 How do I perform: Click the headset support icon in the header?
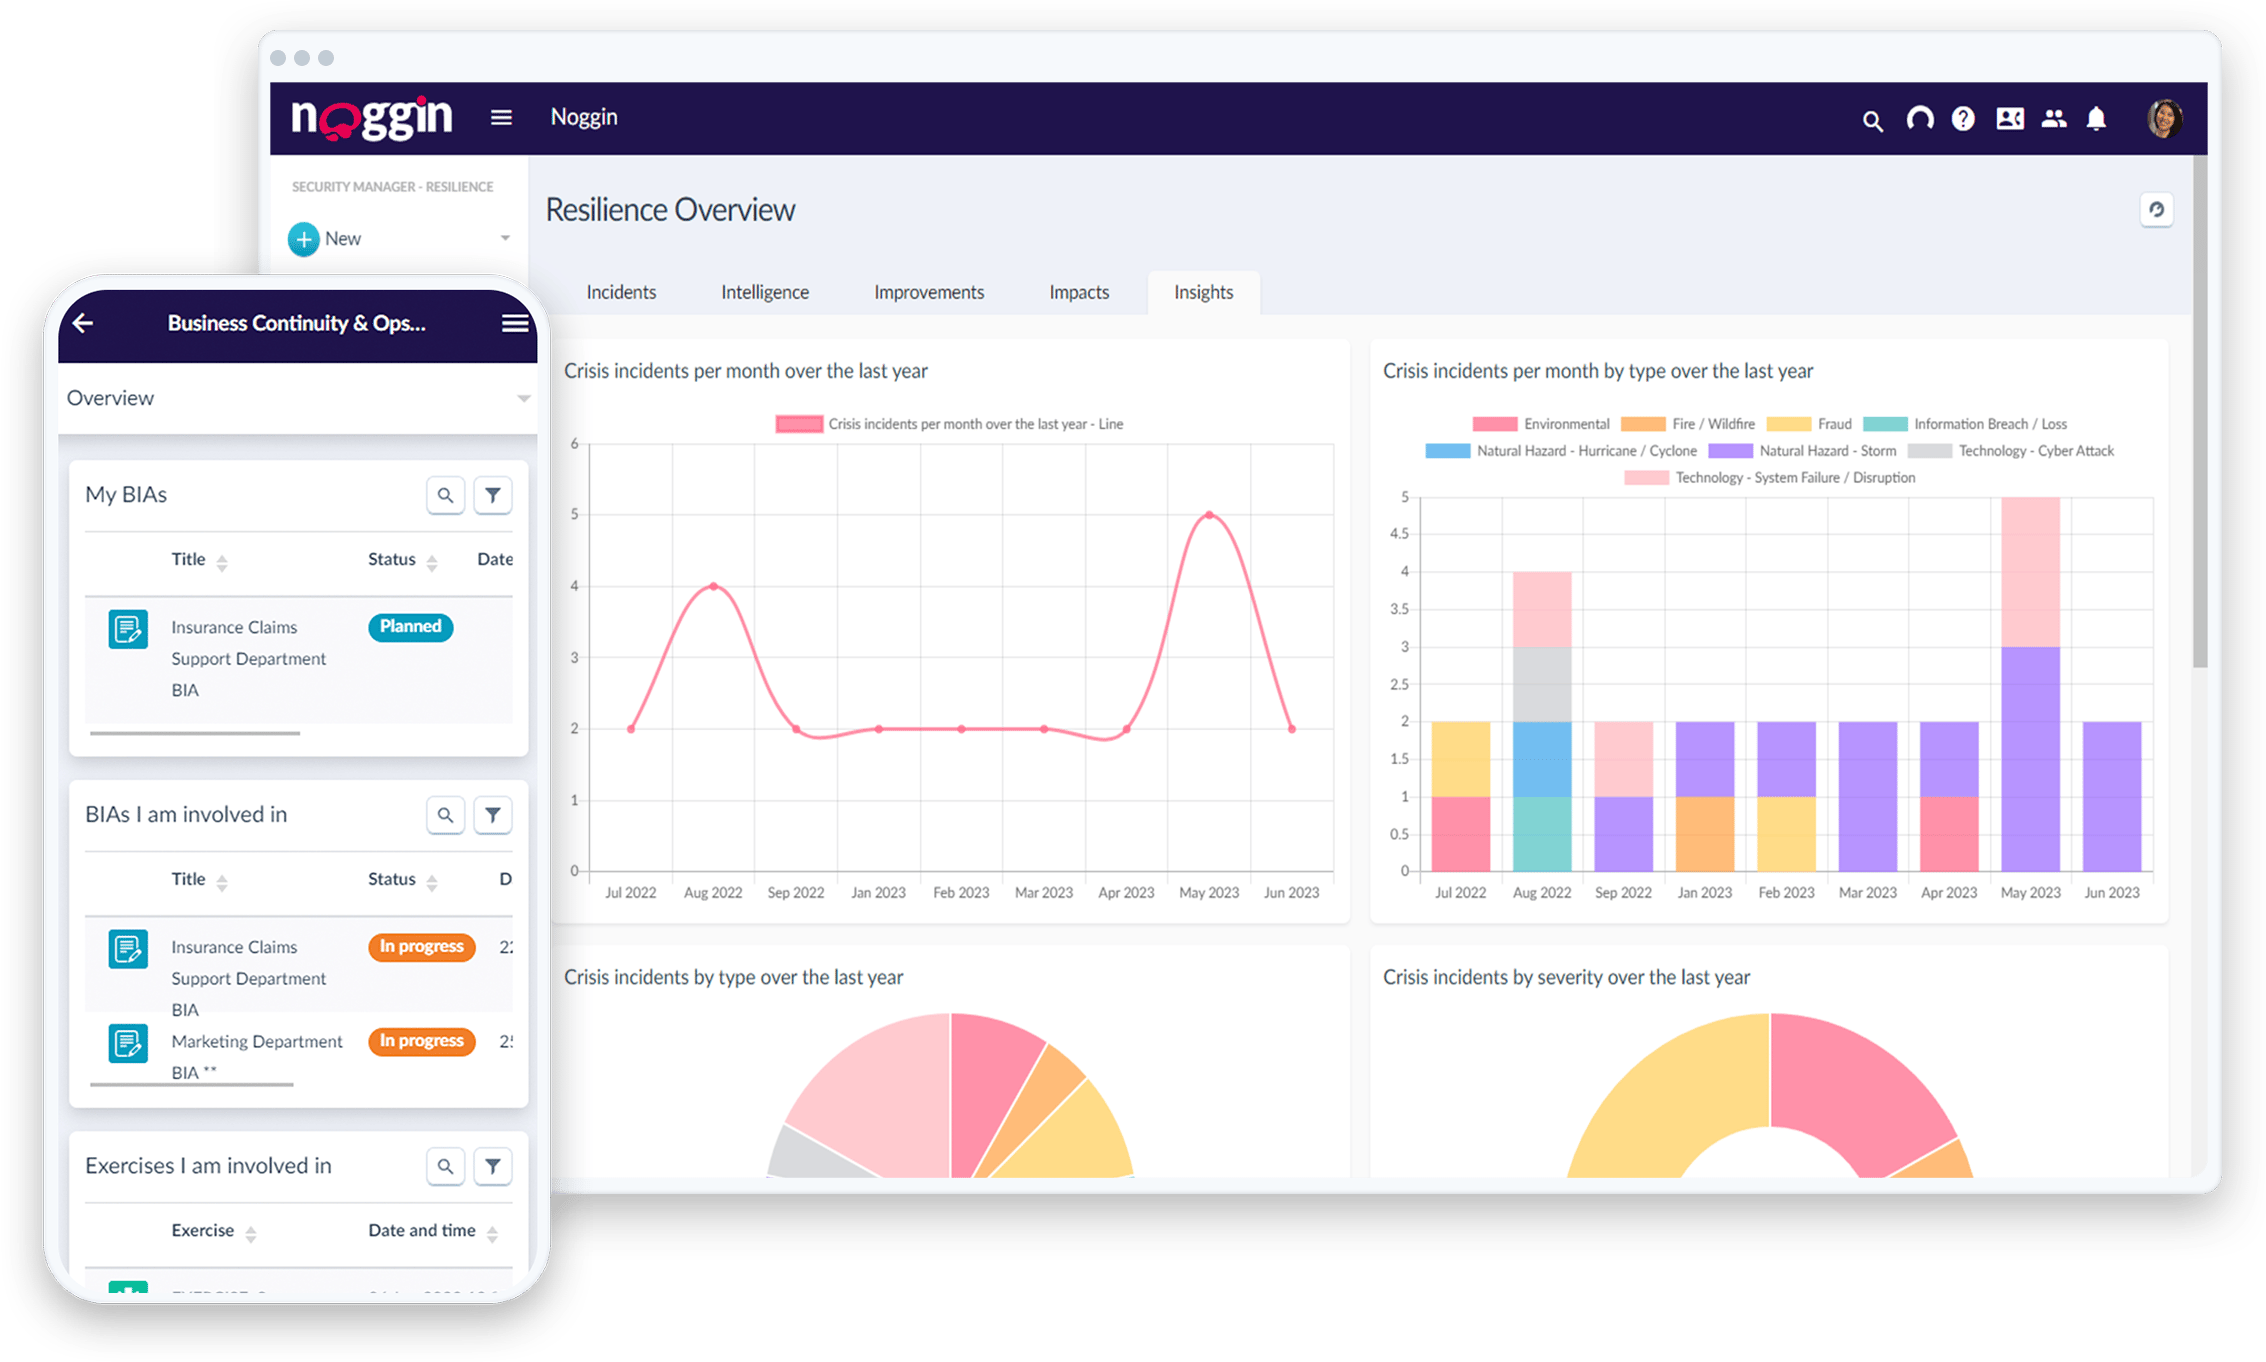(1920, 119)
